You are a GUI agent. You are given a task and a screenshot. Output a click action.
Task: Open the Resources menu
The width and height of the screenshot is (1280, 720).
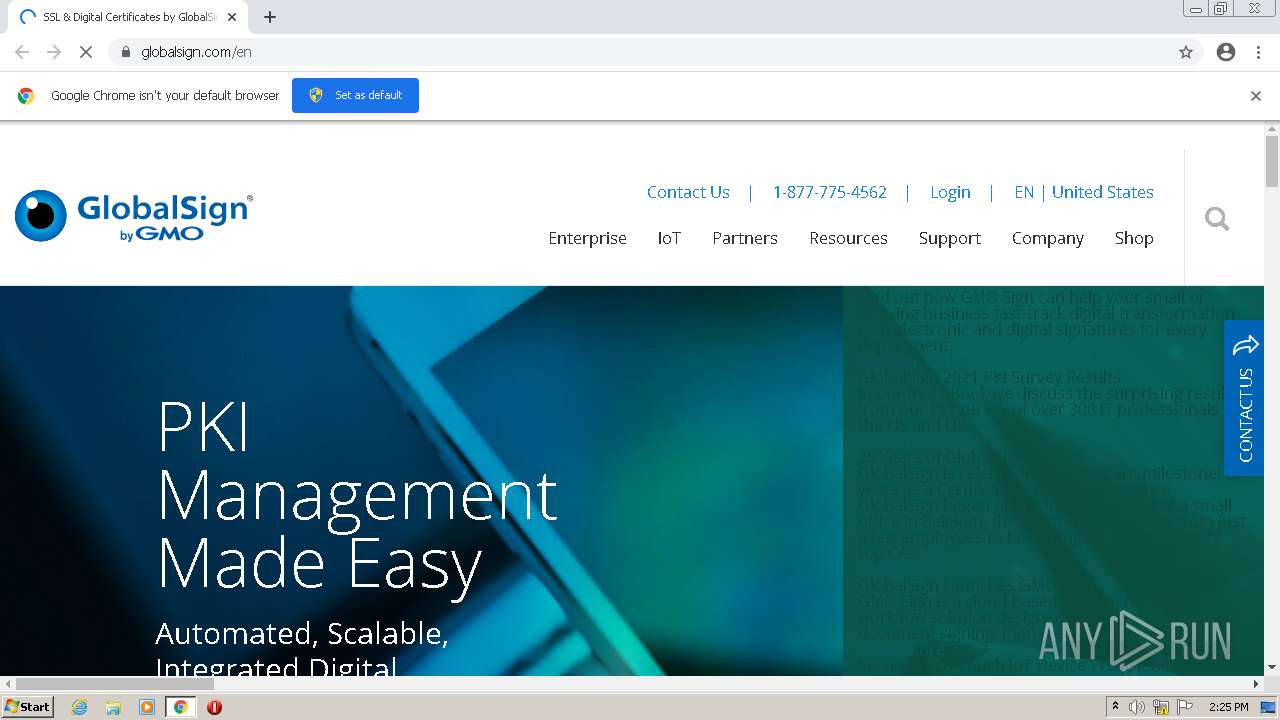[848, 238]
